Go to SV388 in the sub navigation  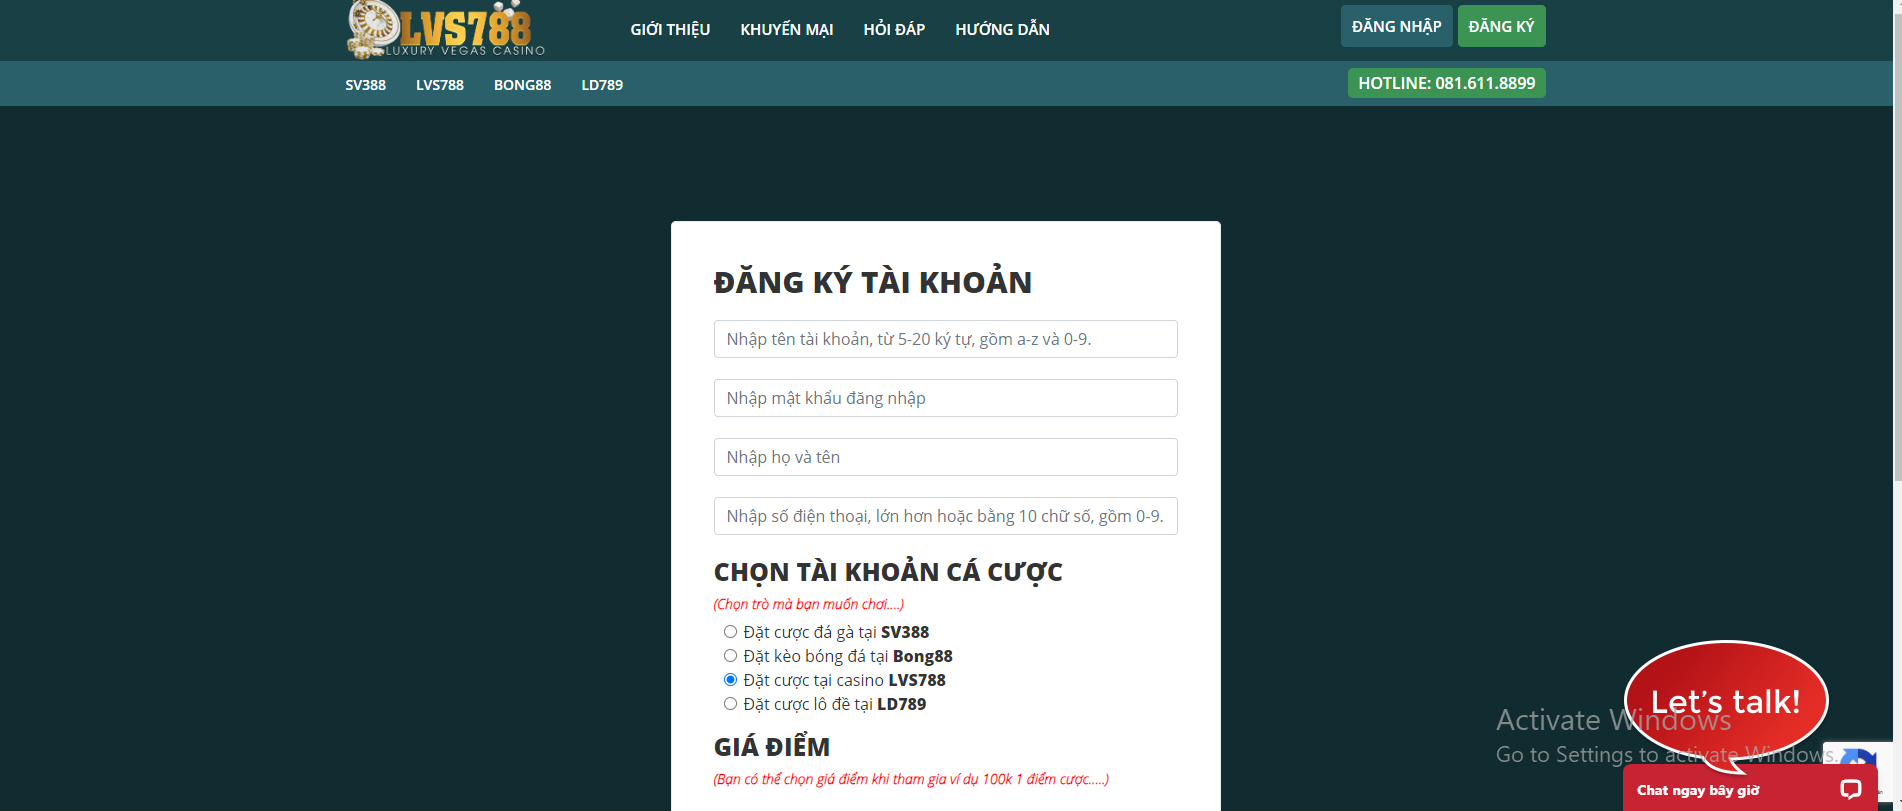tap(366, 85)
